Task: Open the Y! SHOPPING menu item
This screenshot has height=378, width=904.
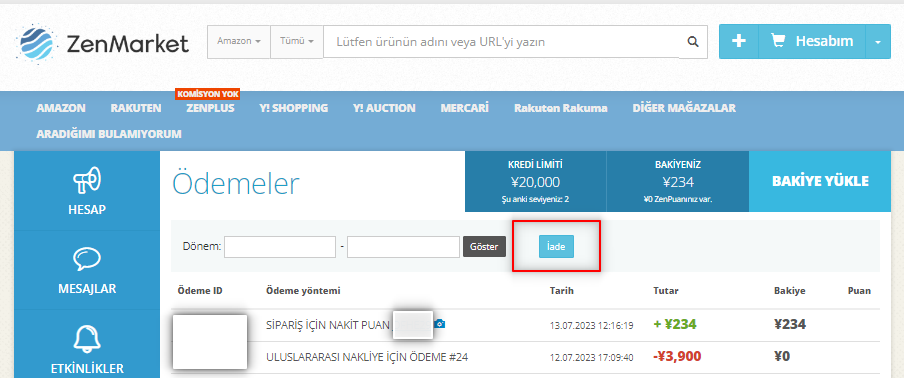Action: [x=294, y=108]
